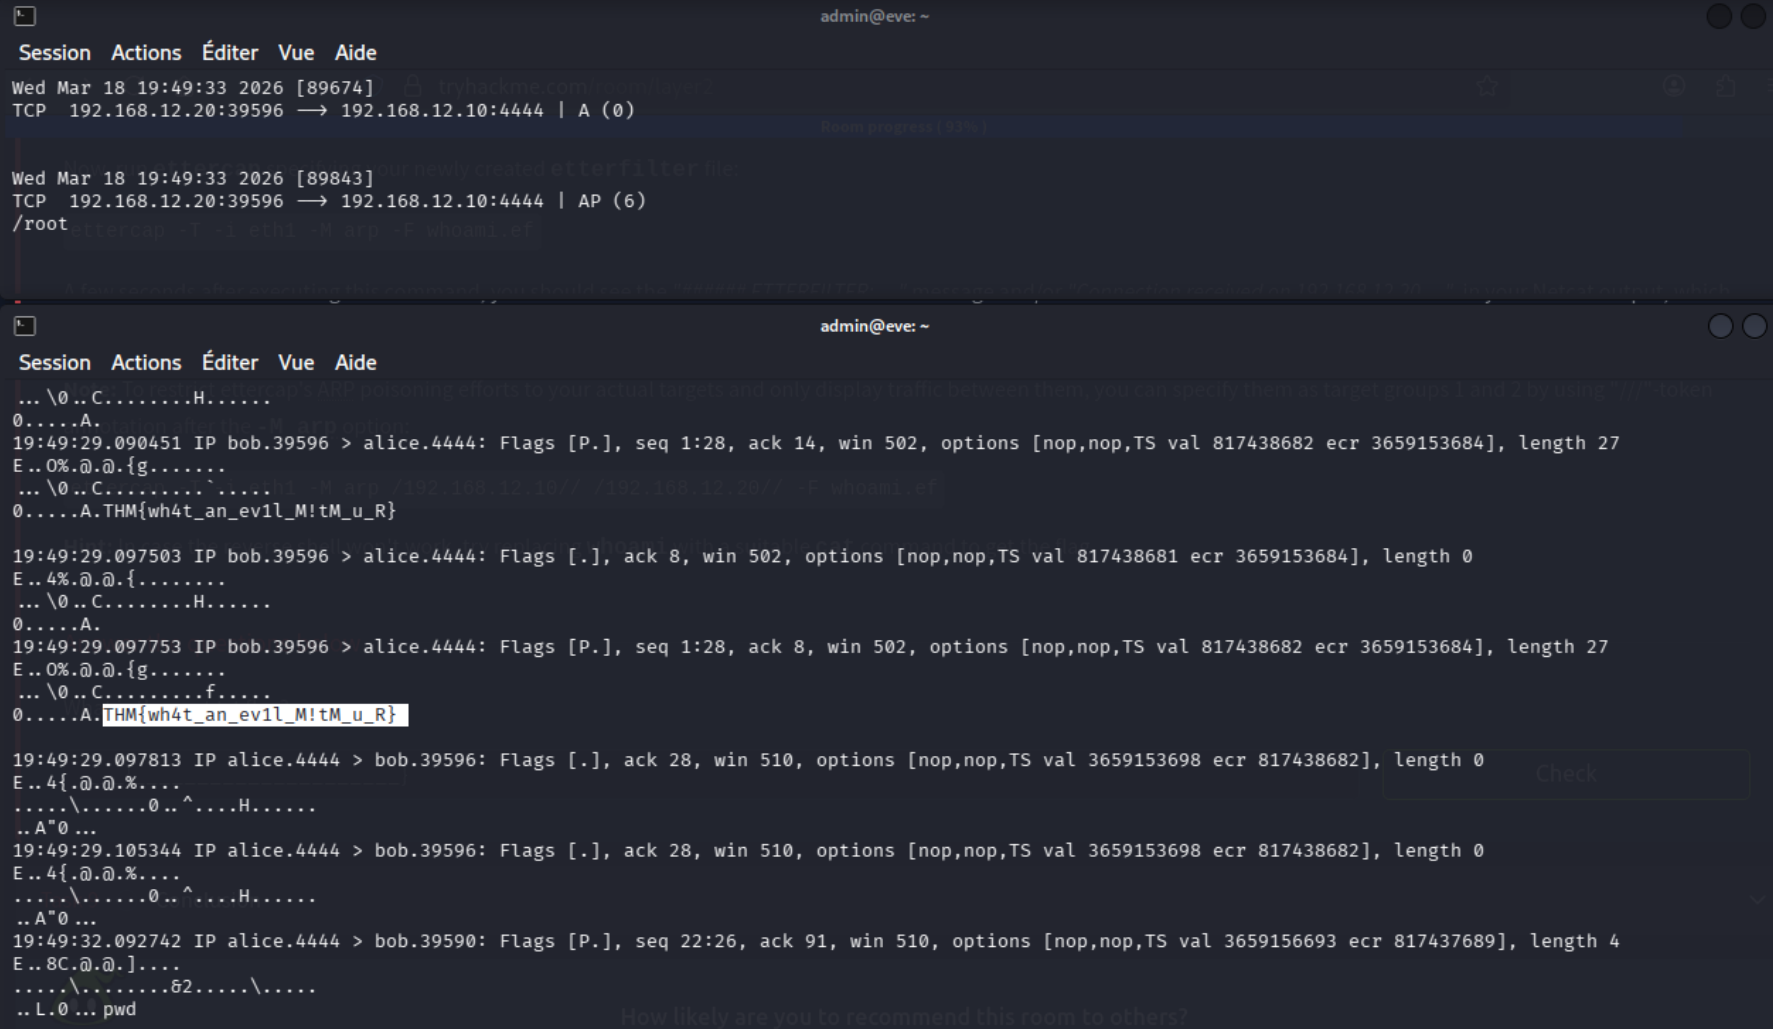Open the Actions menu in the lower terminal
Viewport: 1773px width, 1029px height.
point(146,363)
